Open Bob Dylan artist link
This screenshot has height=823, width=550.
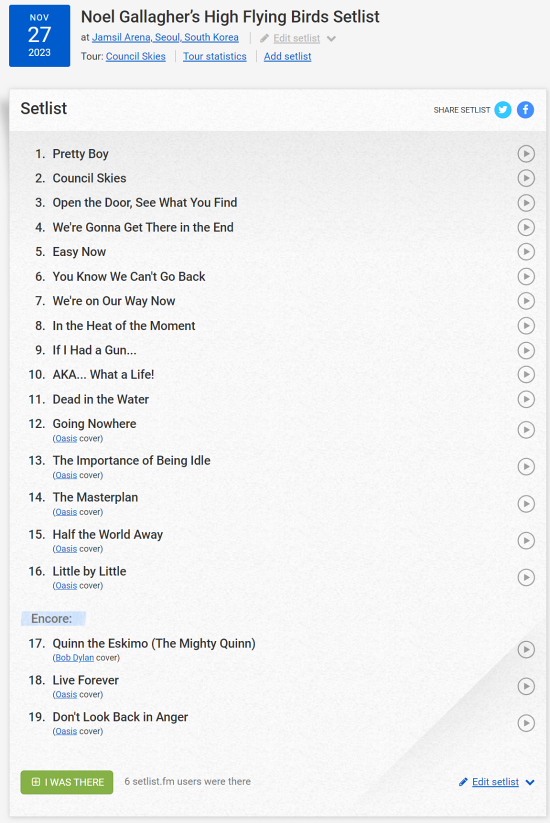tap(75, 658)
